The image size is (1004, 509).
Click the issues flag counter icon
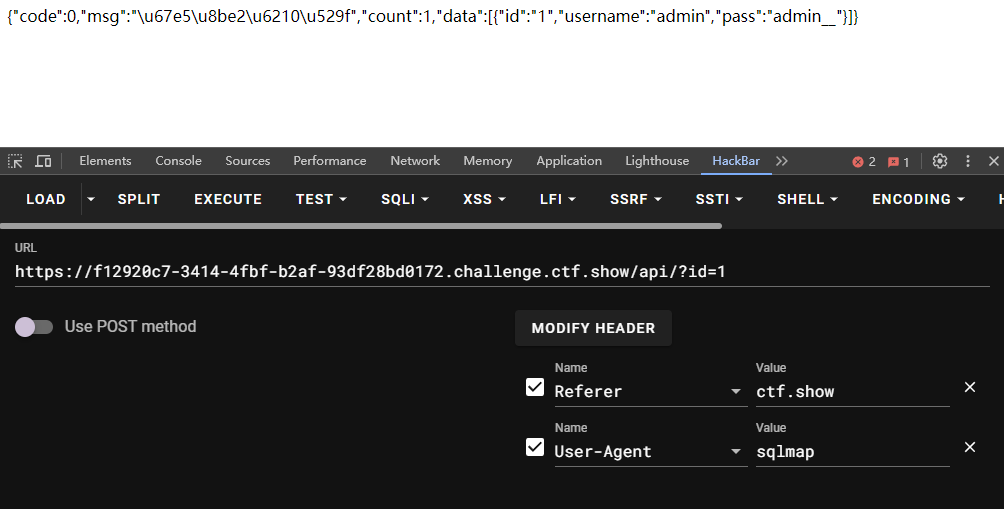pyautogui.click(x=898, y=162)
